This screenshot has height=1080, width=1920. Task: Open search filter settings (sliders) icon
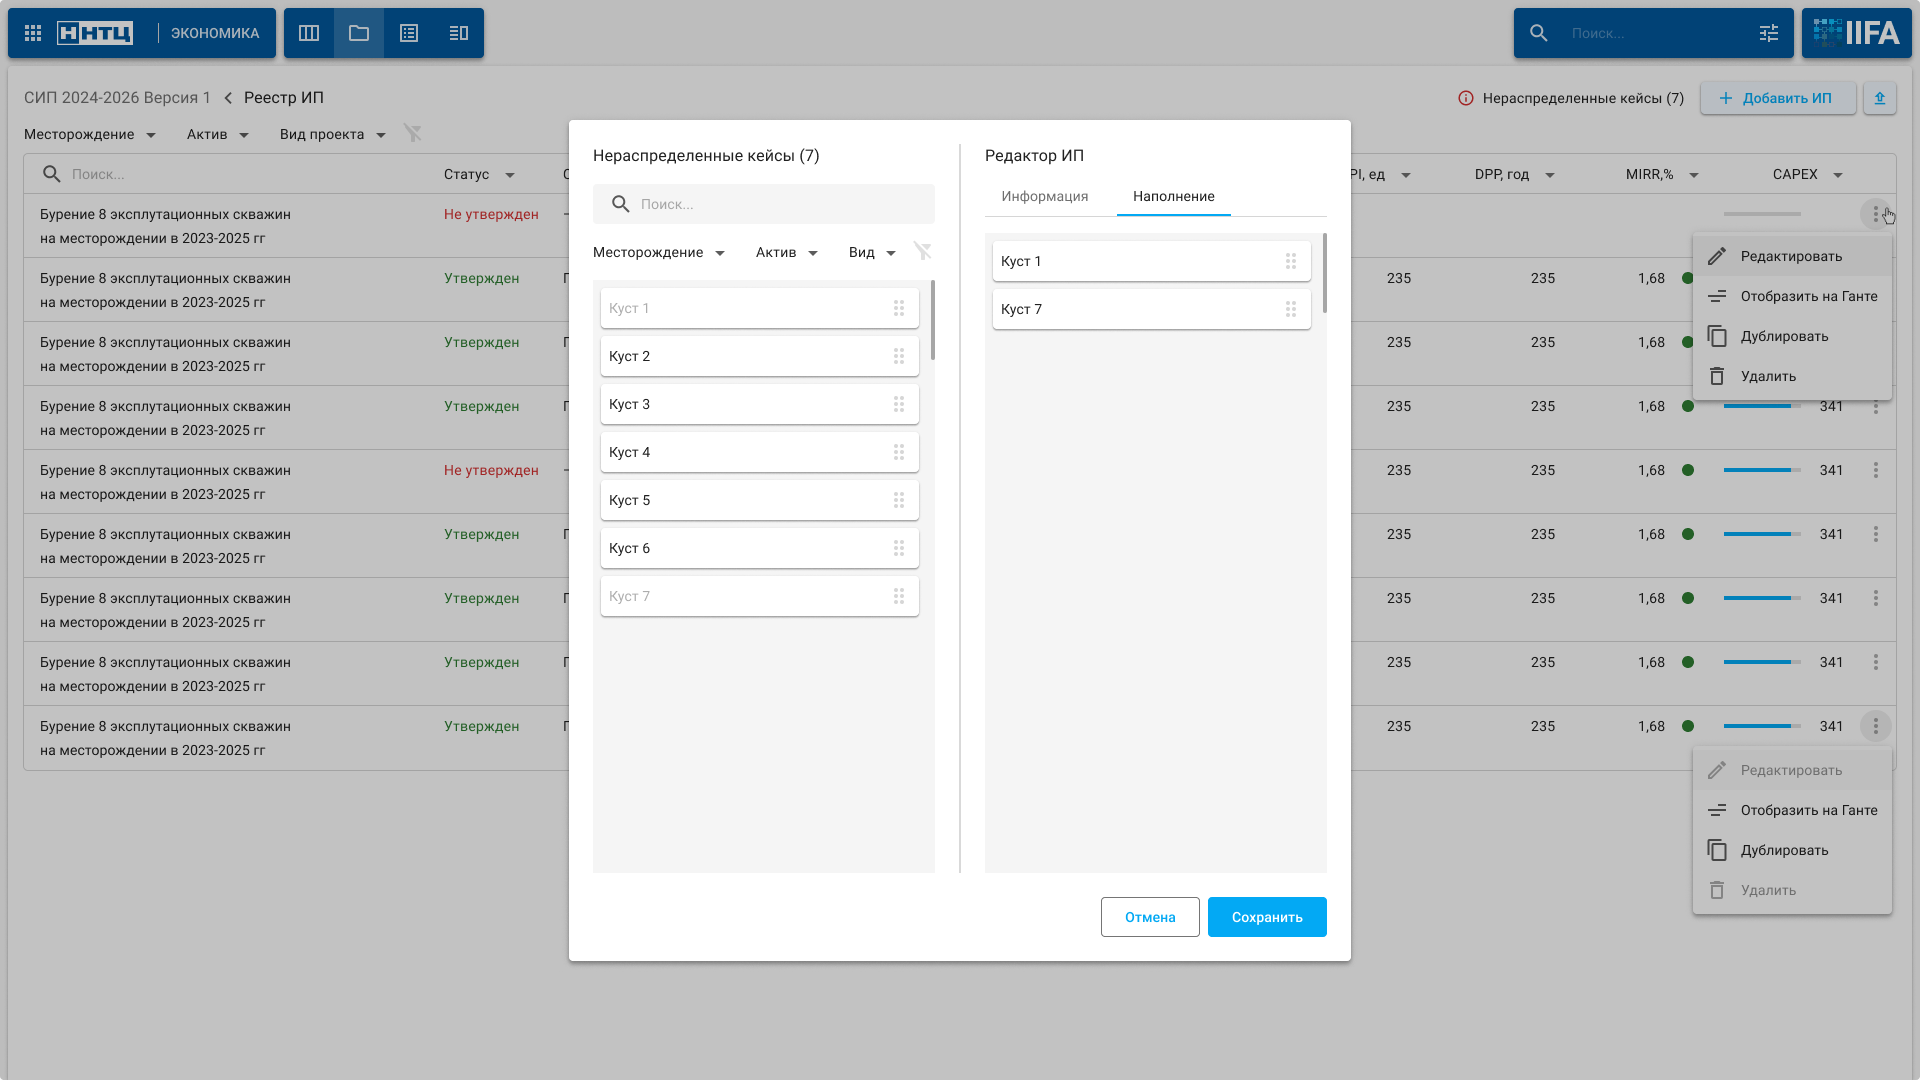[1769, 33]
